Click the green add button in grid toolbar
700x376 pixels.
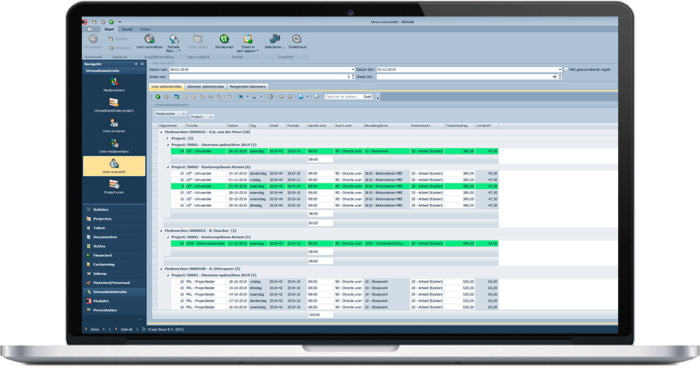pyautogui.click(x=158, y=96)
